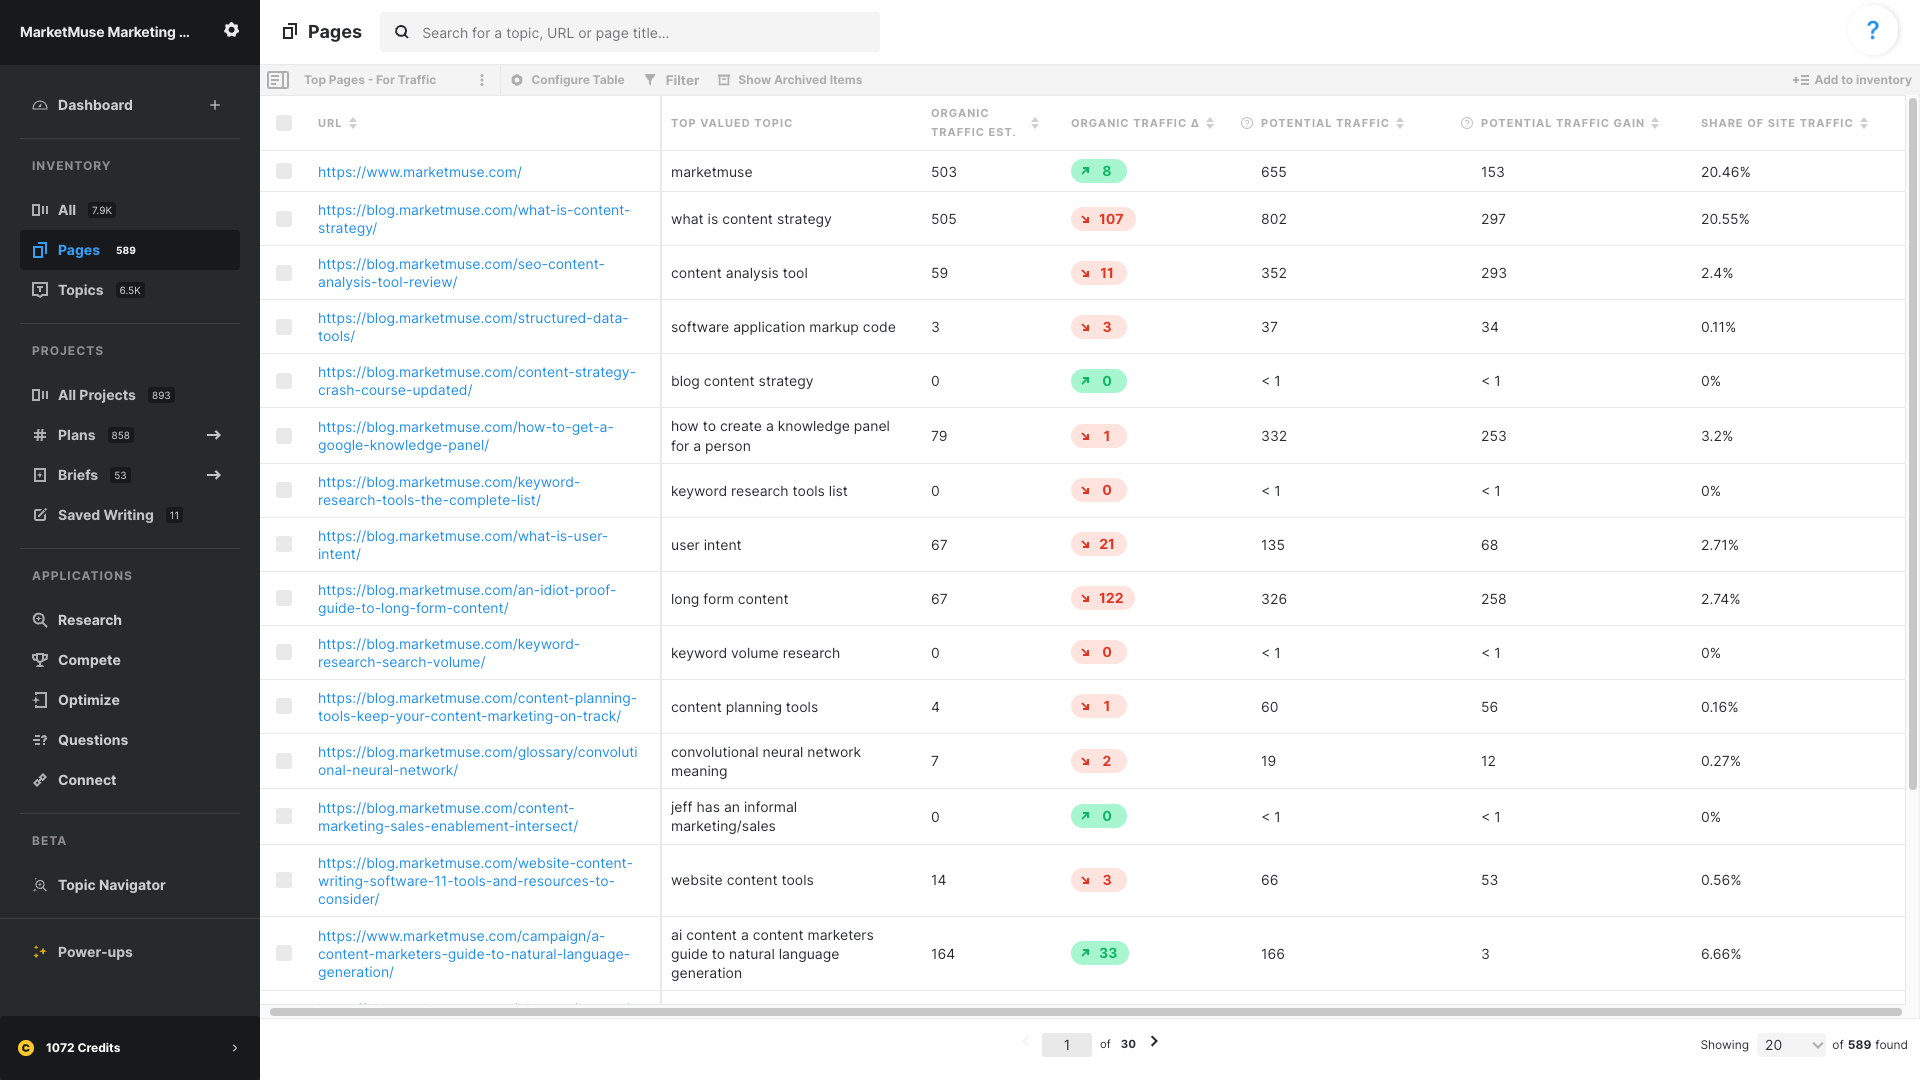Open the Pages inventory item

pyautogui.click(x=130, y=250)
